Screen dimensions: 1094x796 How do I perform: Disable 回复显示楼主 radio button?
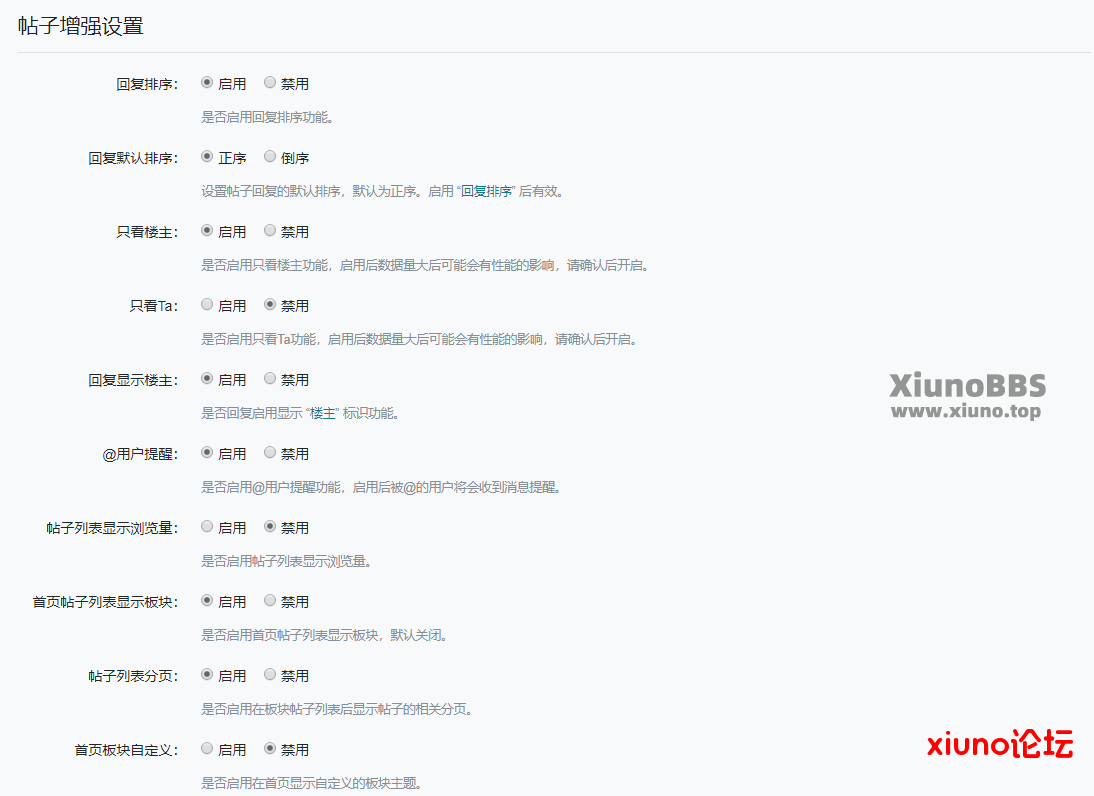[x=270, y=379]
